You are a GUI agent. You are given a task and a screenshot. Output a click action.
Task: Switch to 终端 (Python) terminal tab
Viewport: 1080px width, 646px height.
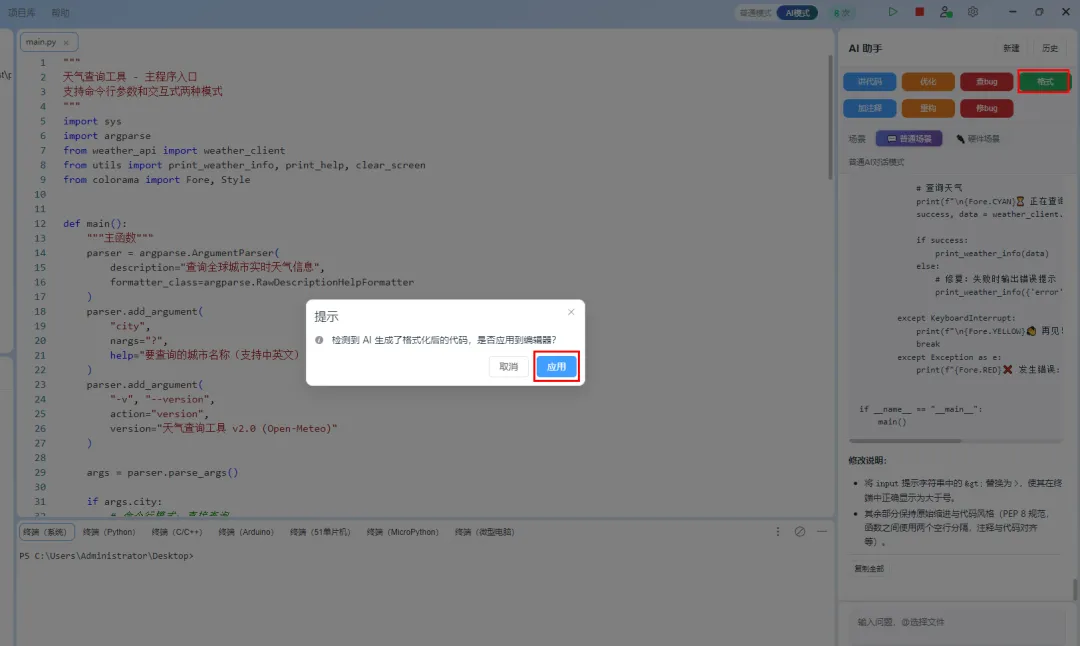[109, 532]
